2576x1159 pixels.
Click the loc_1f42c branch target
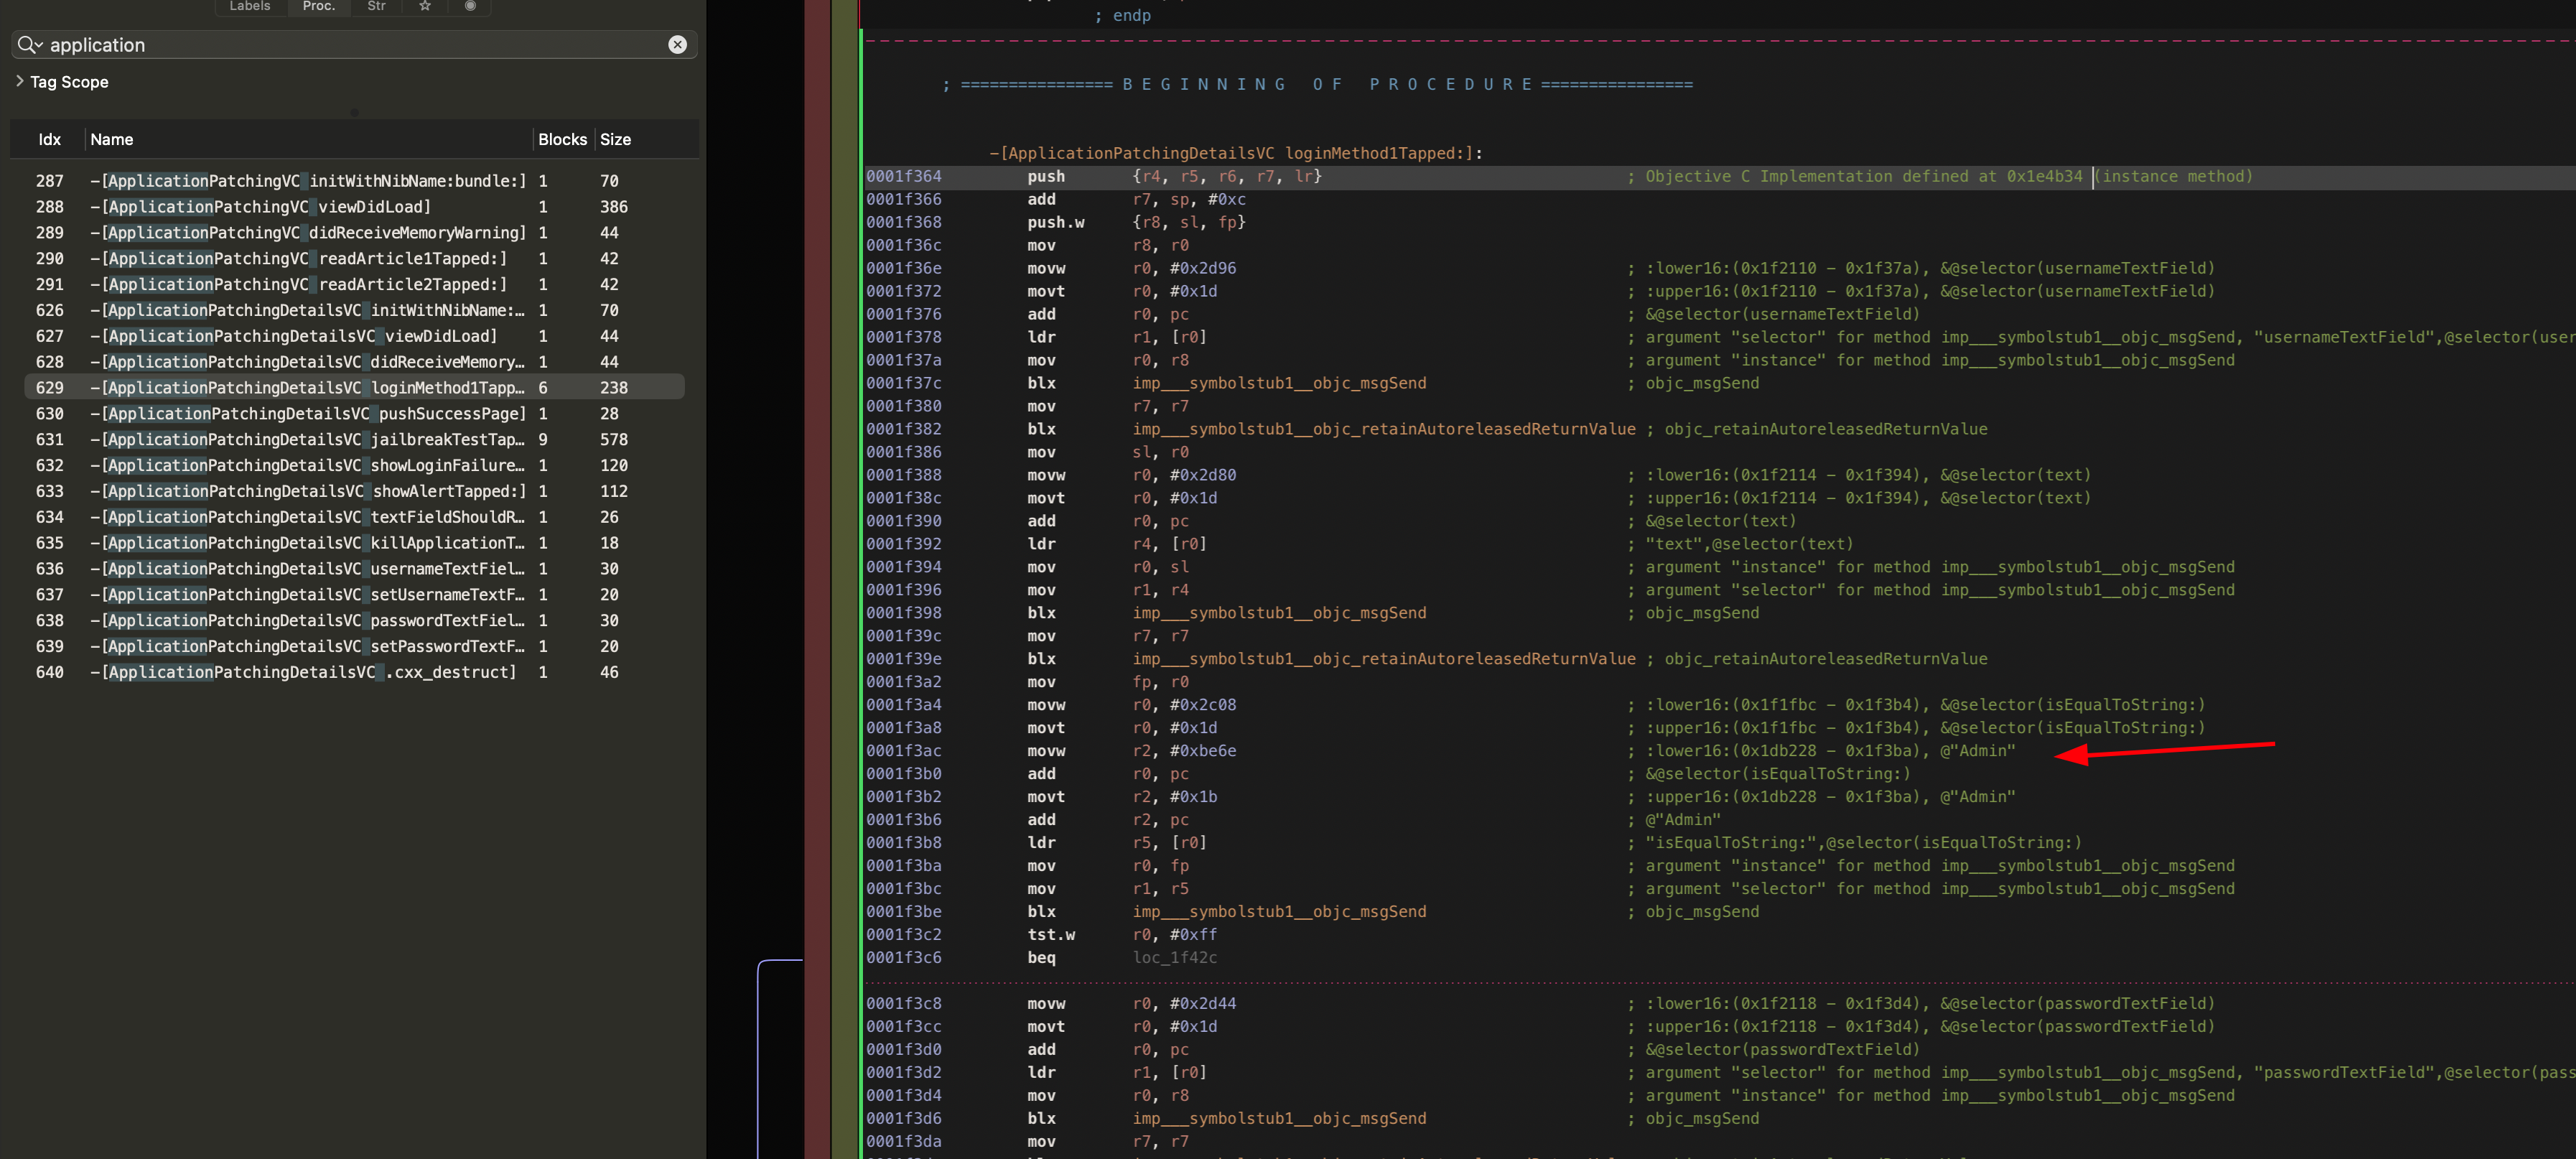point(1174,958)
